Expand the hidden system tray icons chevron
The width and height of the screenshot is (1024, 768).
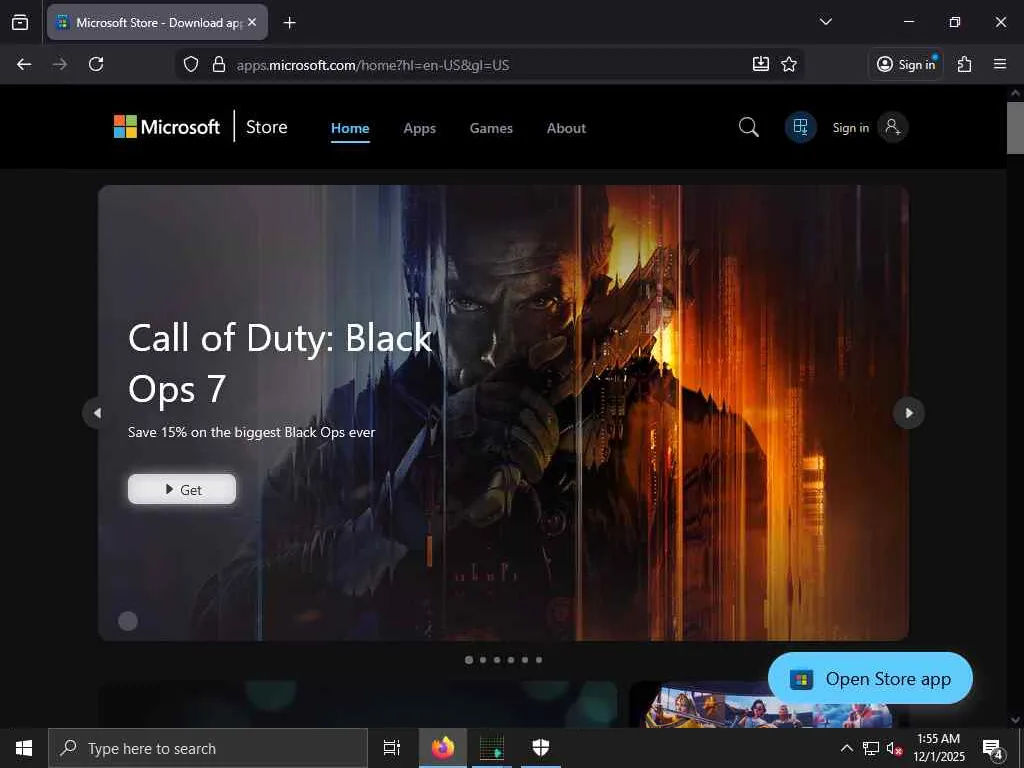(846, 748)
